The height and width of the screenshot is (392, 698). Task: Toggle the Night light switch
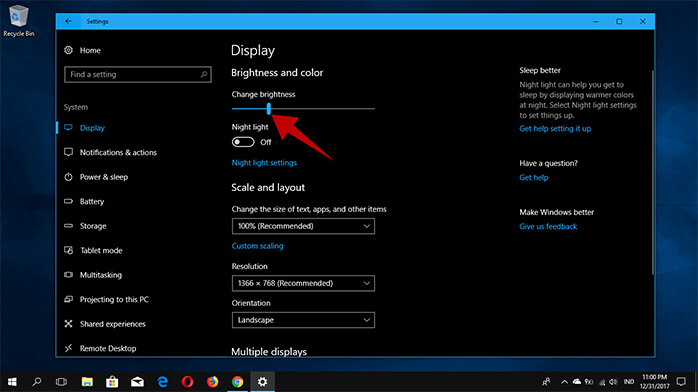click(243, 142)
